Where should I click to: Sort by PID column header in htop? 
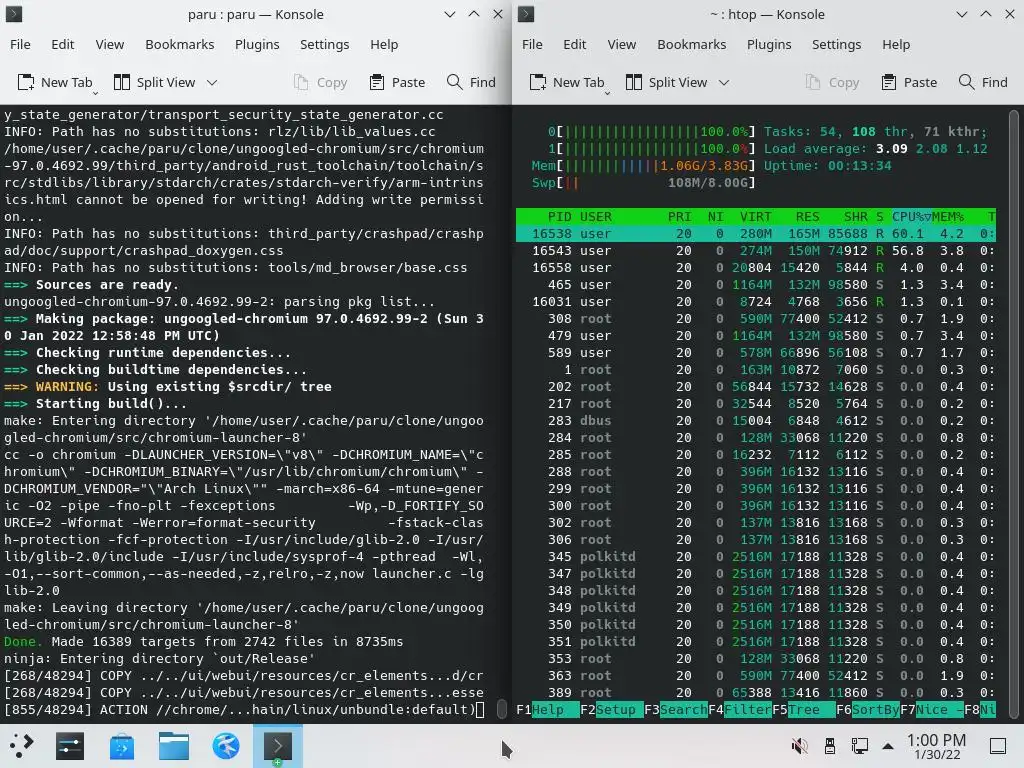click(x=560, y=217)
